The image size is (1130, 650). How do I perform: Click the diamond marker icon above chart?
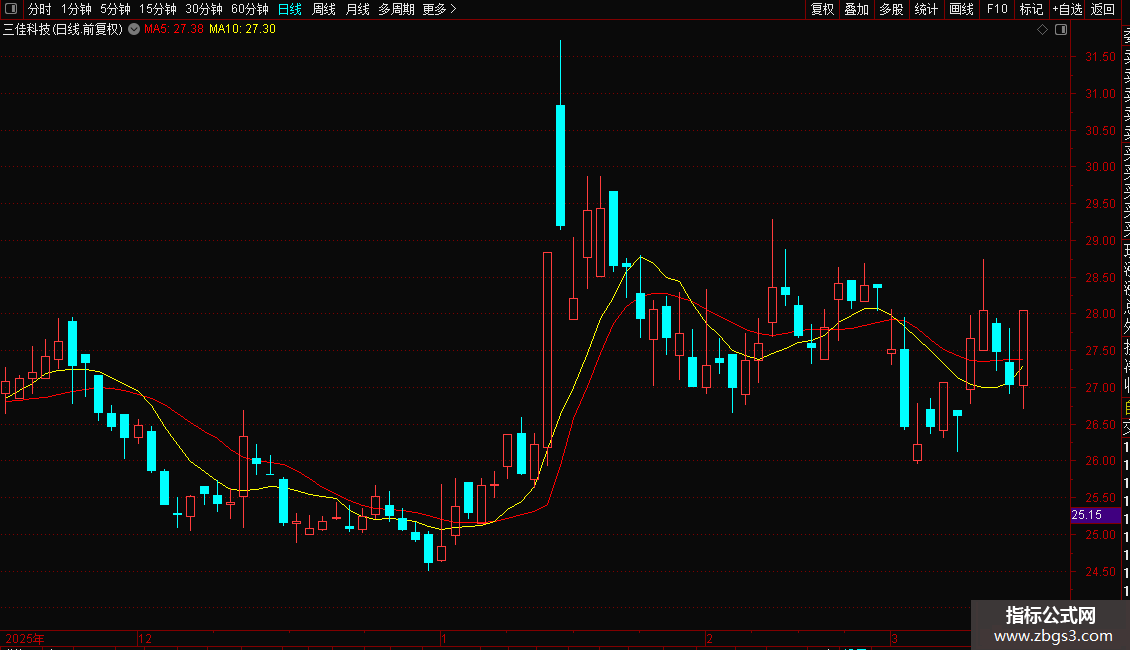1042,30
